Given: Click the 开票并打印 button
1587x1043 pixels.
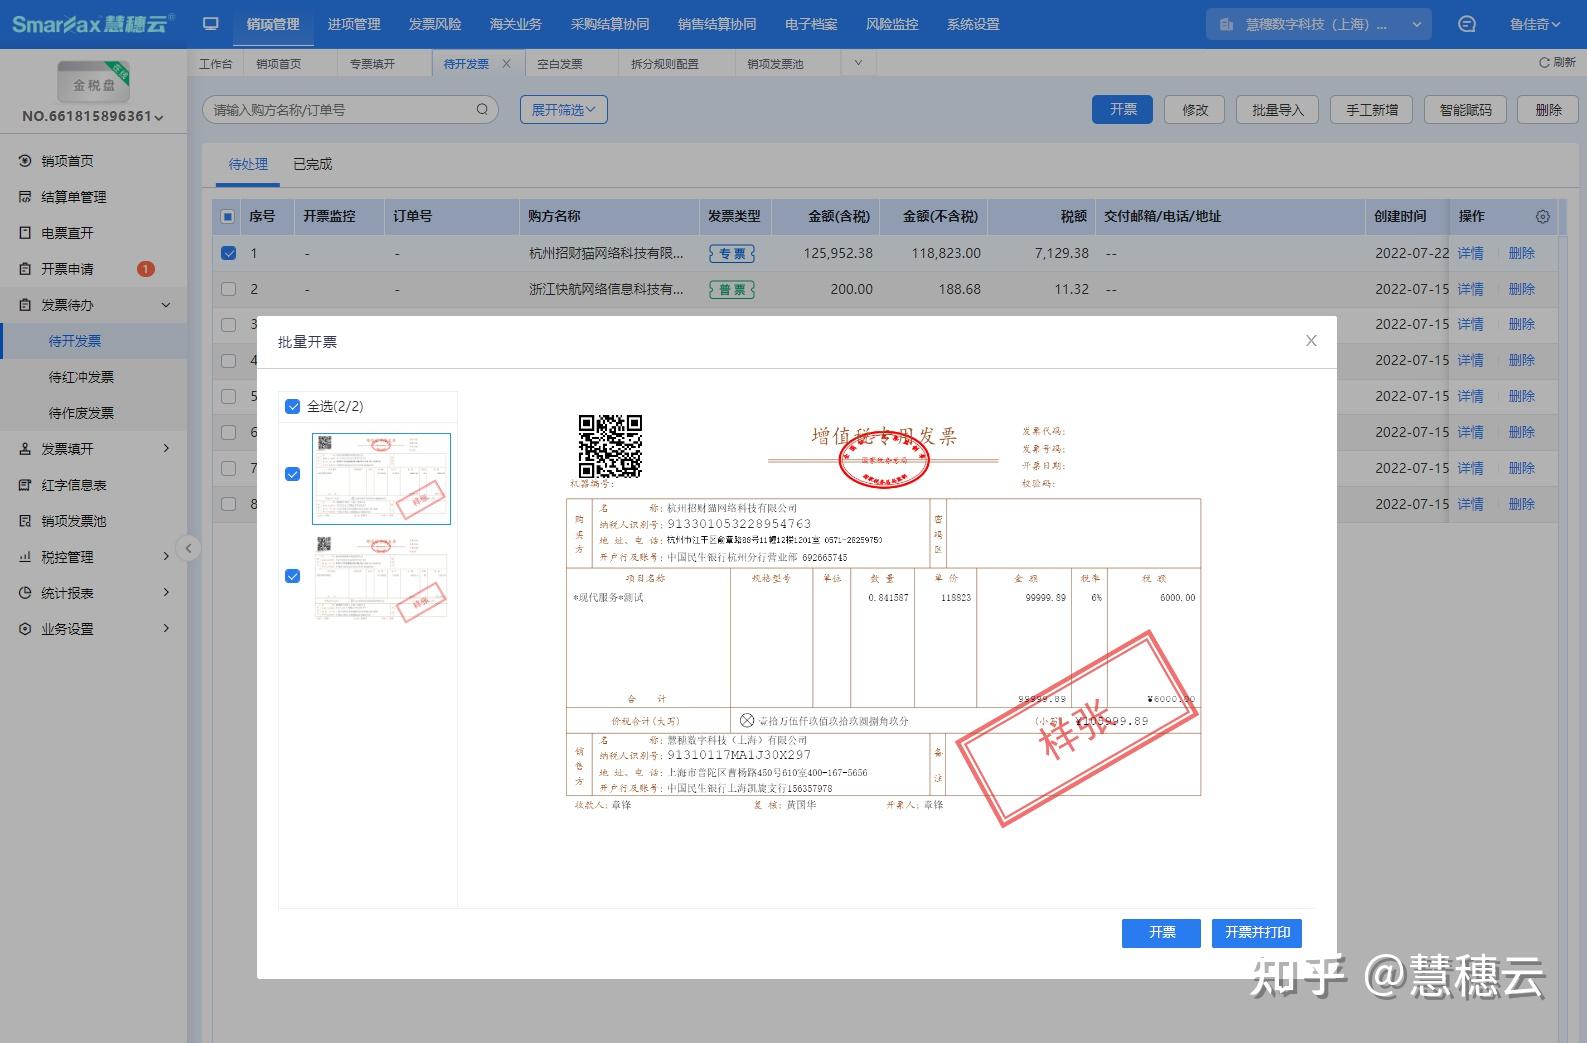Looking at the screenshot, I should coord(1256,932).
